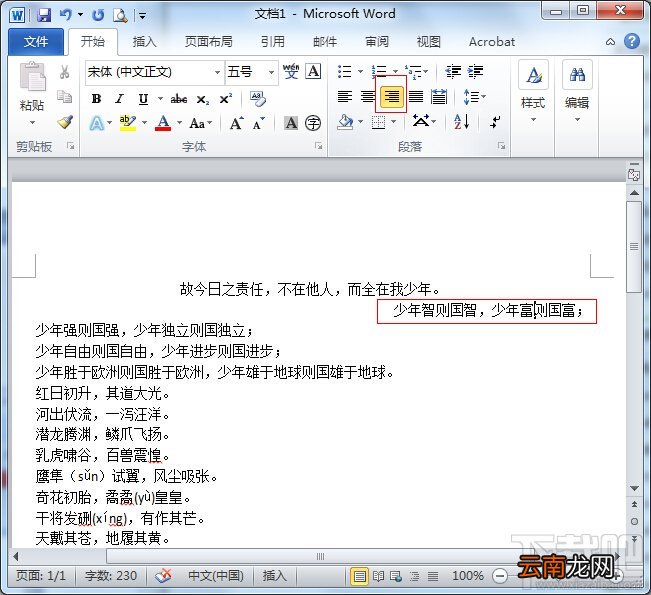Image resolution: width=651 pixels, height=595 pixels.
Task: Clear formatting with eraser icon
Action: tap(258, 99)
